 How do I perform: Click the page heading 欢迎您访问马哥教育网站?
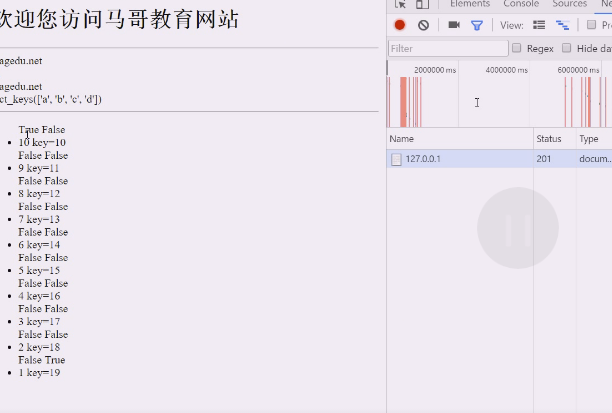coord(118,19)
